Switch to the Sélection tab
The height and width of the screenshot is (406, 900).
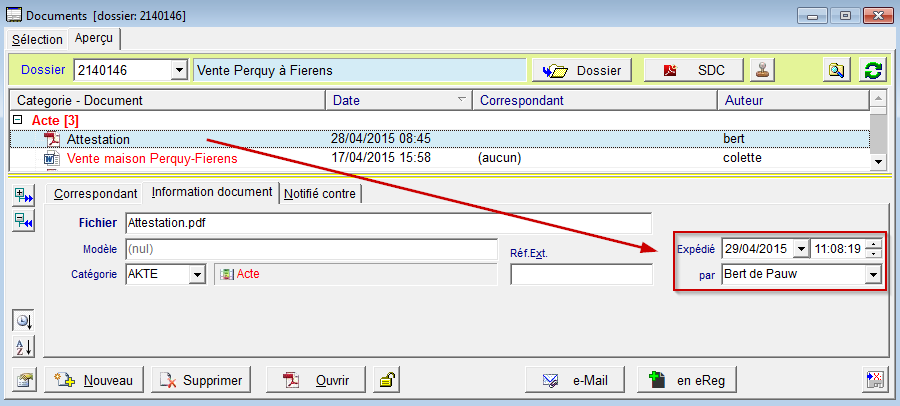[37, 40]
